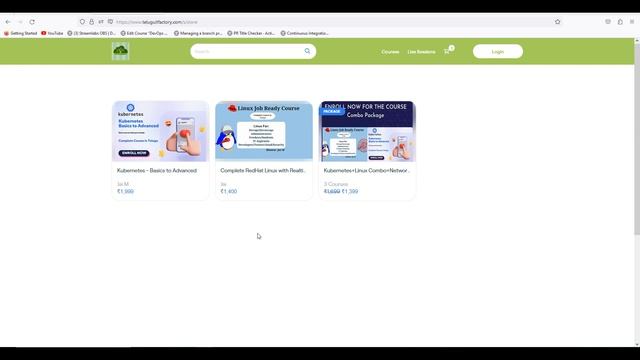The width and height of the screenshot is (640, 360).
Task: Open the Courses nav item
Action: [390, 52]
